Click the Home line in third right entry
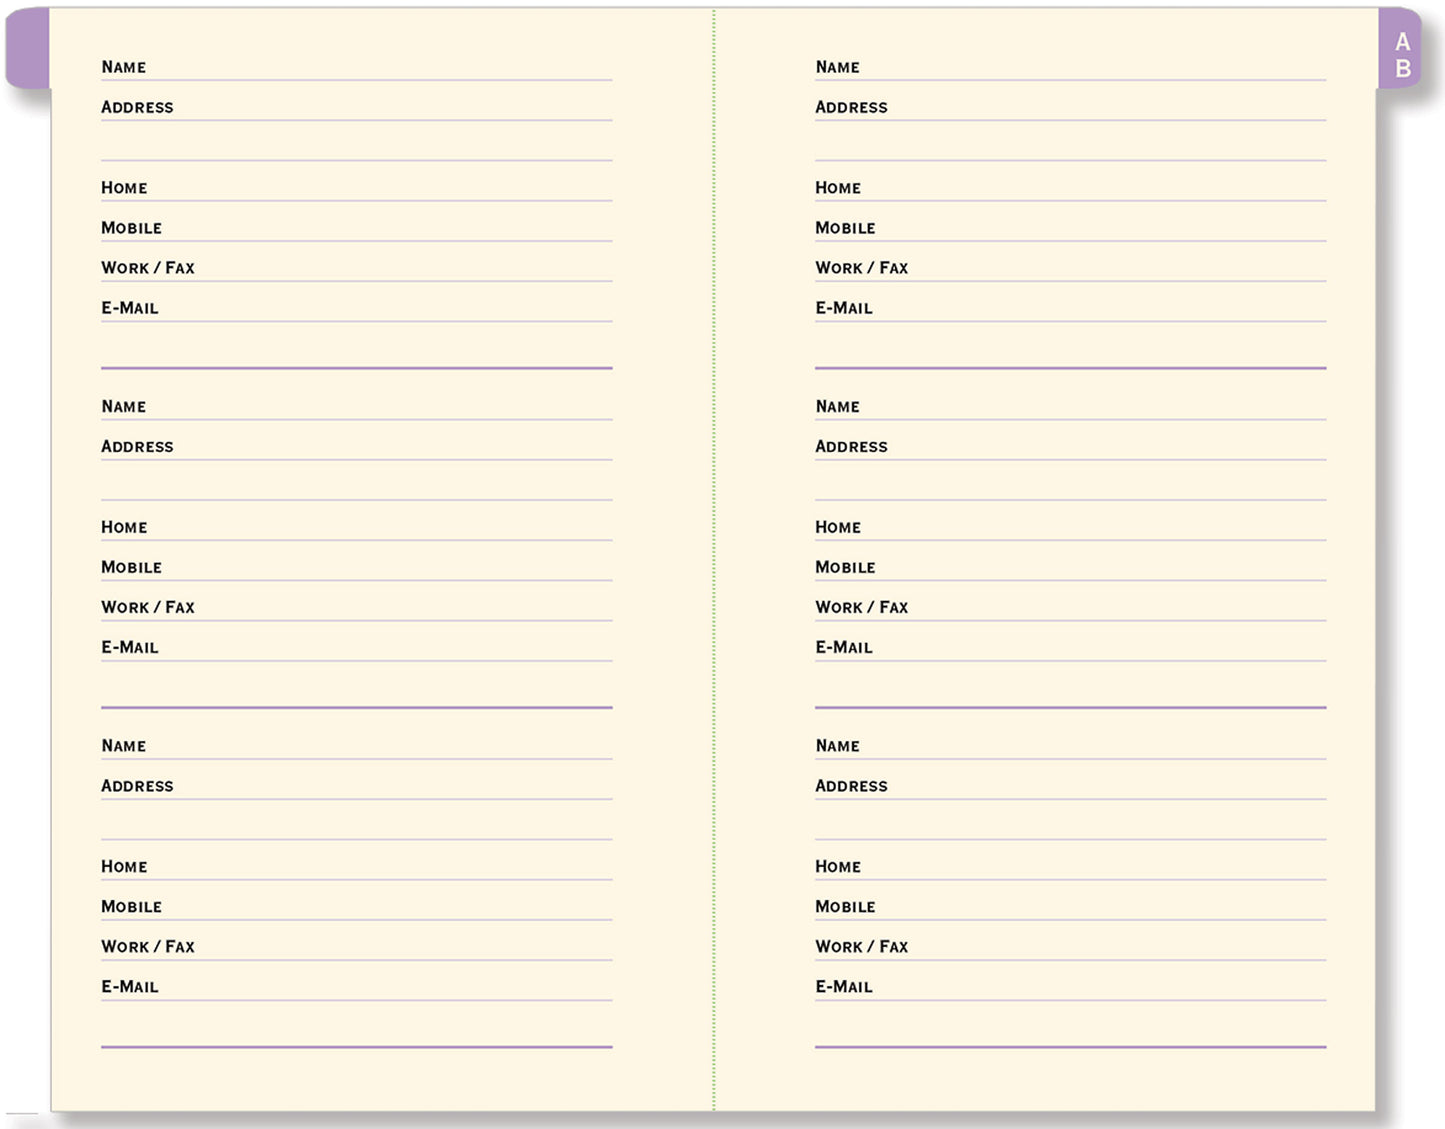This screenshot has height=1129, width=1445. [1070, 872]
